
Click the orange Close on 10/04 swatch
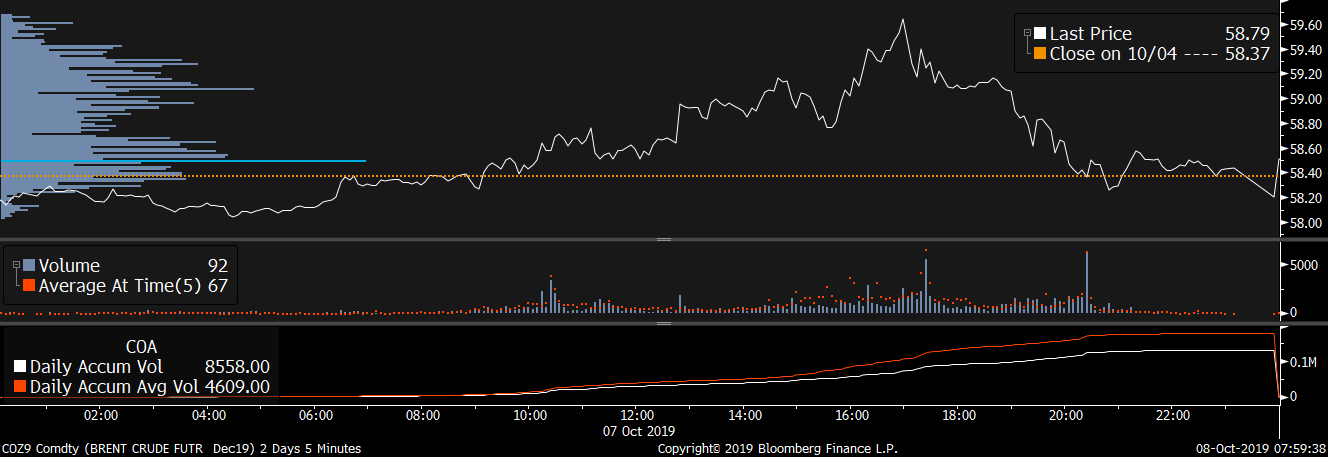(1040, 54)
